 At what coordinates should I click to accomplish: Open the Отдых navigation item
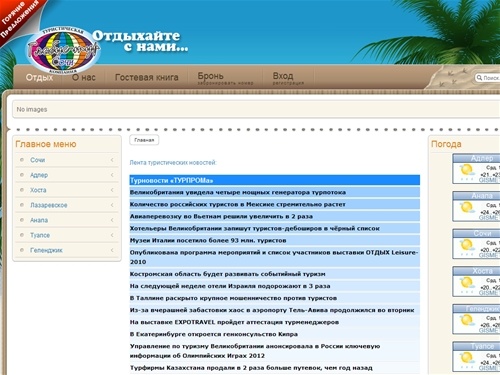(39, 77)
